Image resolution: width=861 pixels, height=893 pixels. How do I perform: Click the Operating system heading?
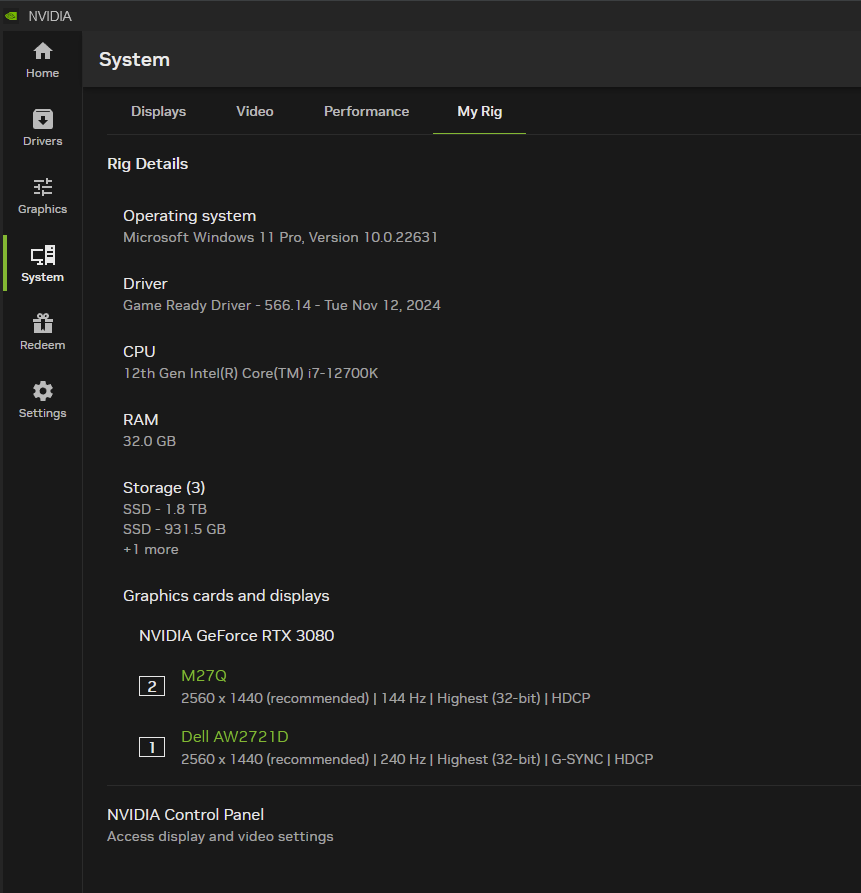(190, 216)
